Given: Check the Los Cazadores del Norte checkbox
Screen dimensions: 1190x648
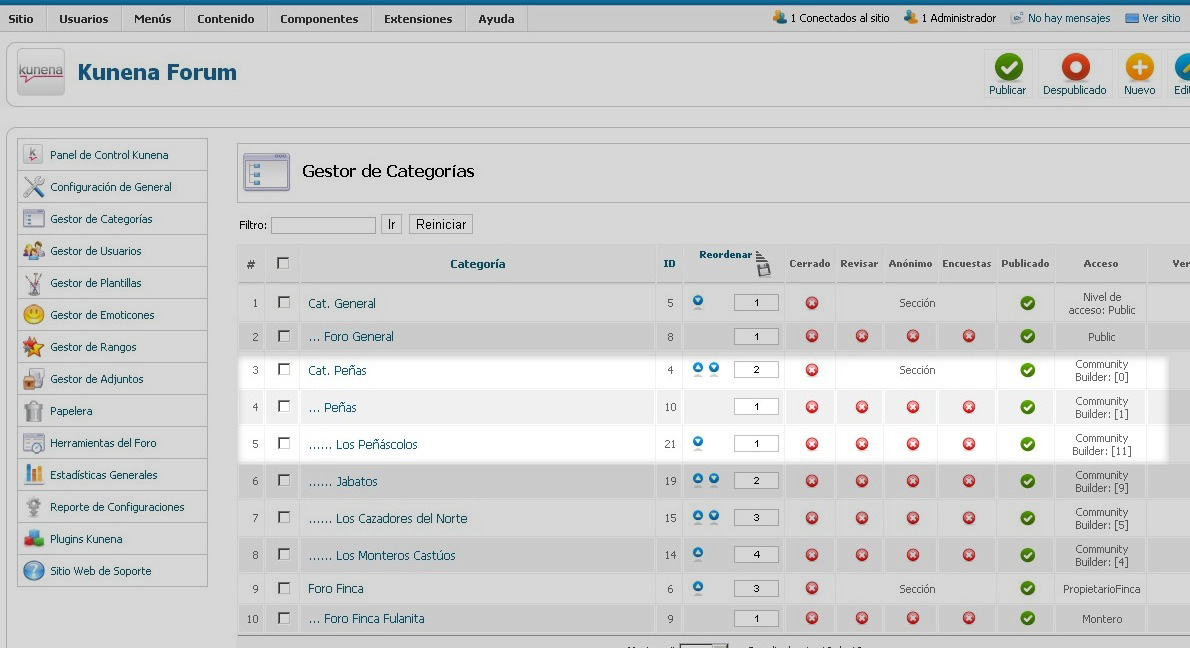Looking at the screenshot, I should coord(284,517).
